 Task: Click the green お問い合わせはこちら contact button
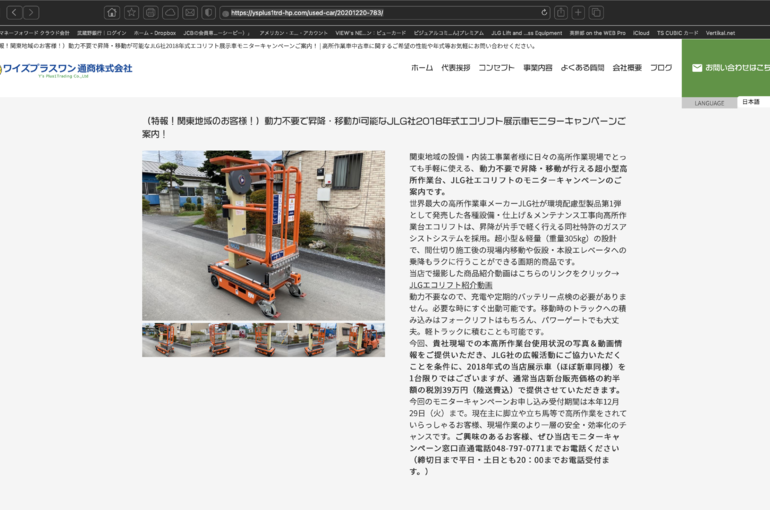(726, 68)
